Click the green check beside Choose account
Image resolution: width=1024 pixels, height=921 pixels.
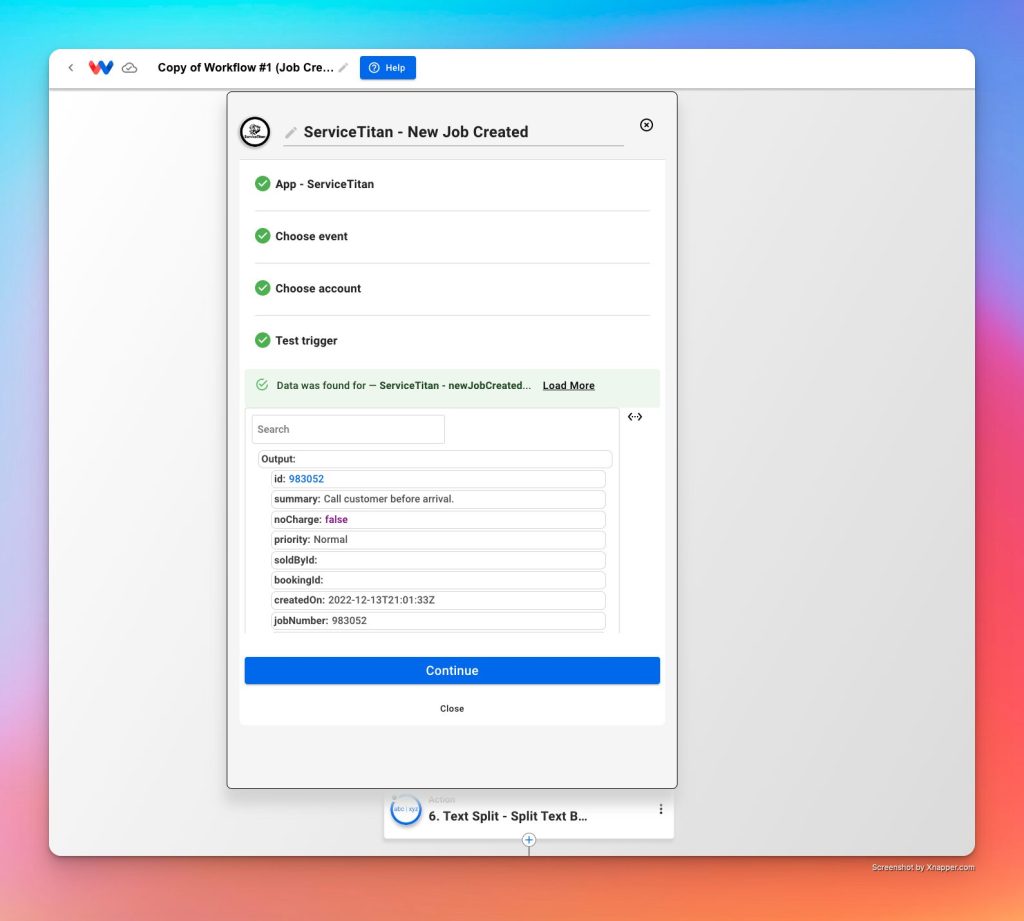coord(263,288)
